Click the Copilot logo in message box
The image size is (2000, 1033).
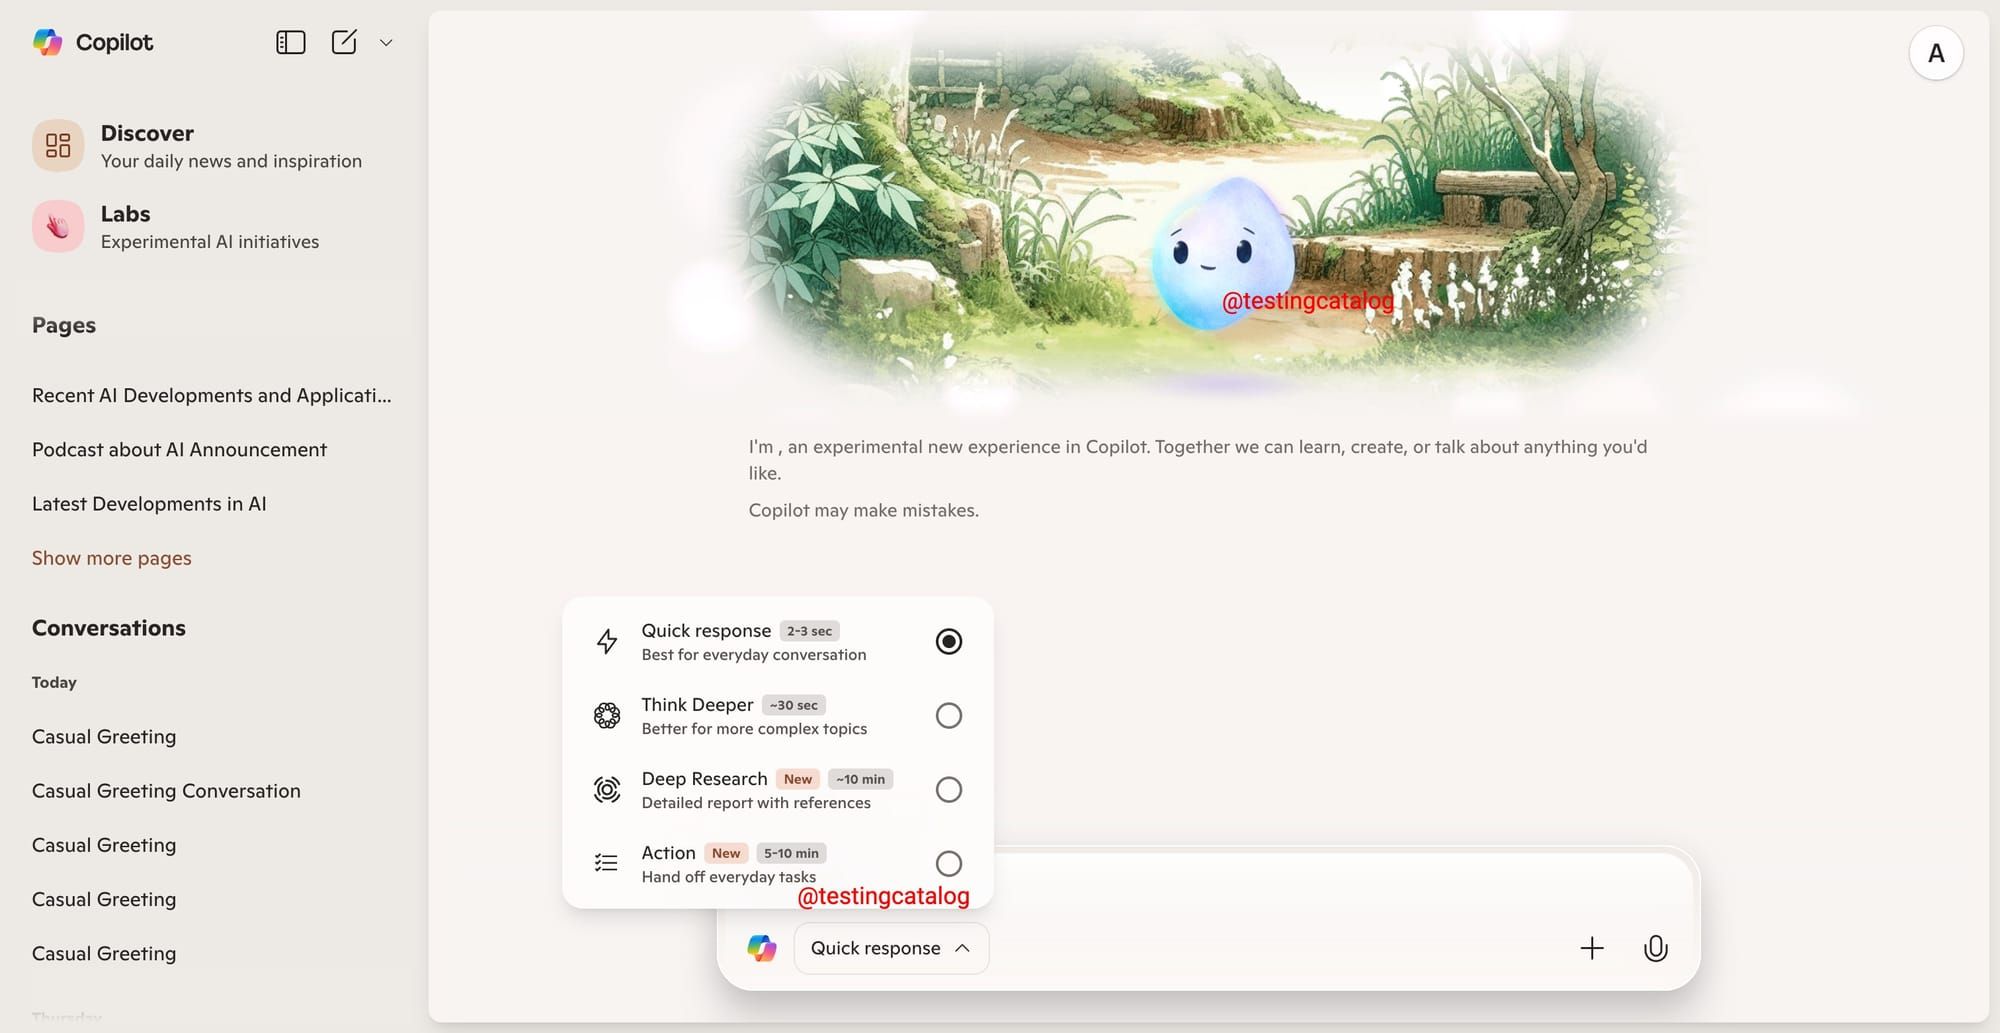tap(762, 948)
